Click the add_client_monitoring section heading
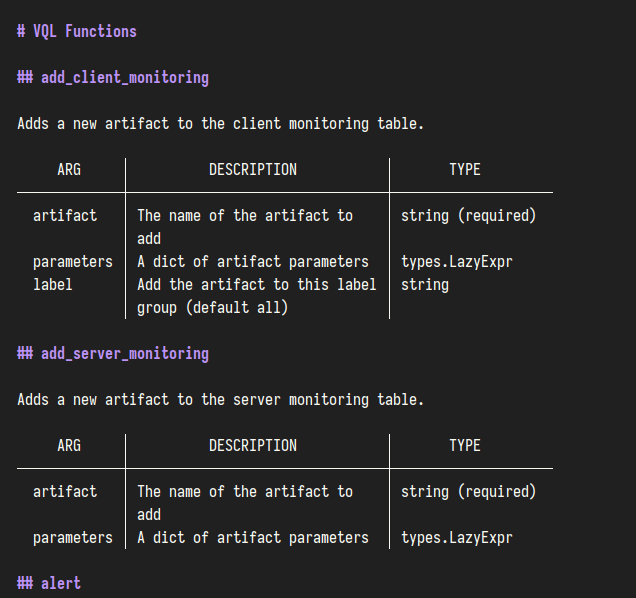This screenshot has width=636, height=598. (x=113, y=77)
